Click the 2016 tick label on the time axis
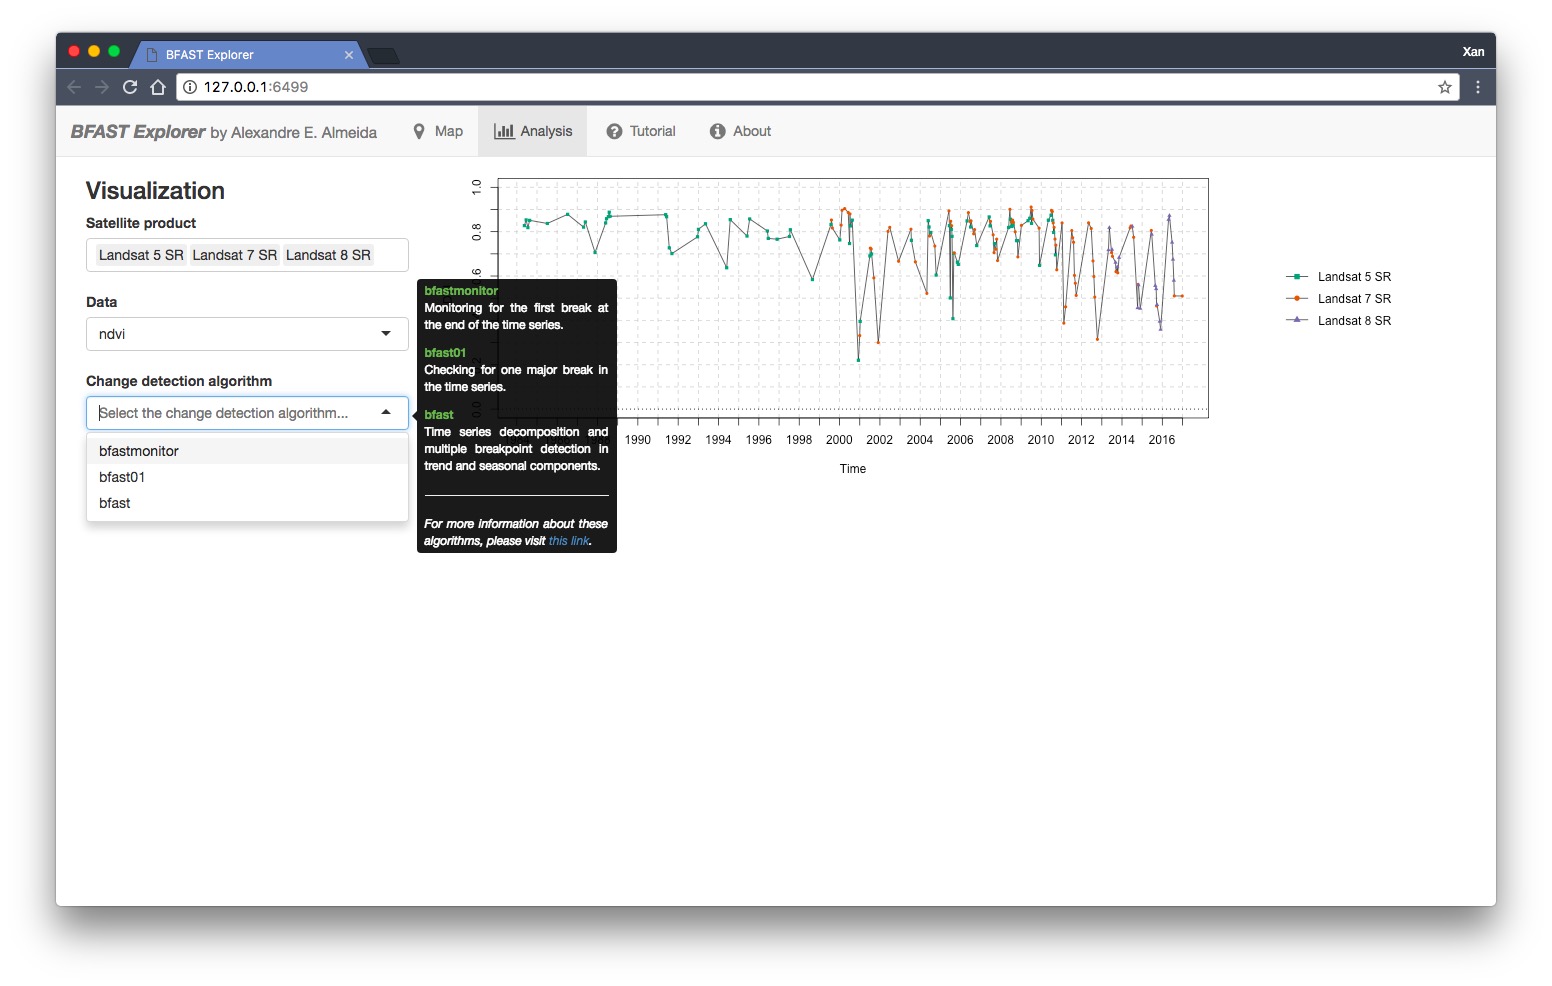This screenshot has width=1552, height=986. point(1162,440)
